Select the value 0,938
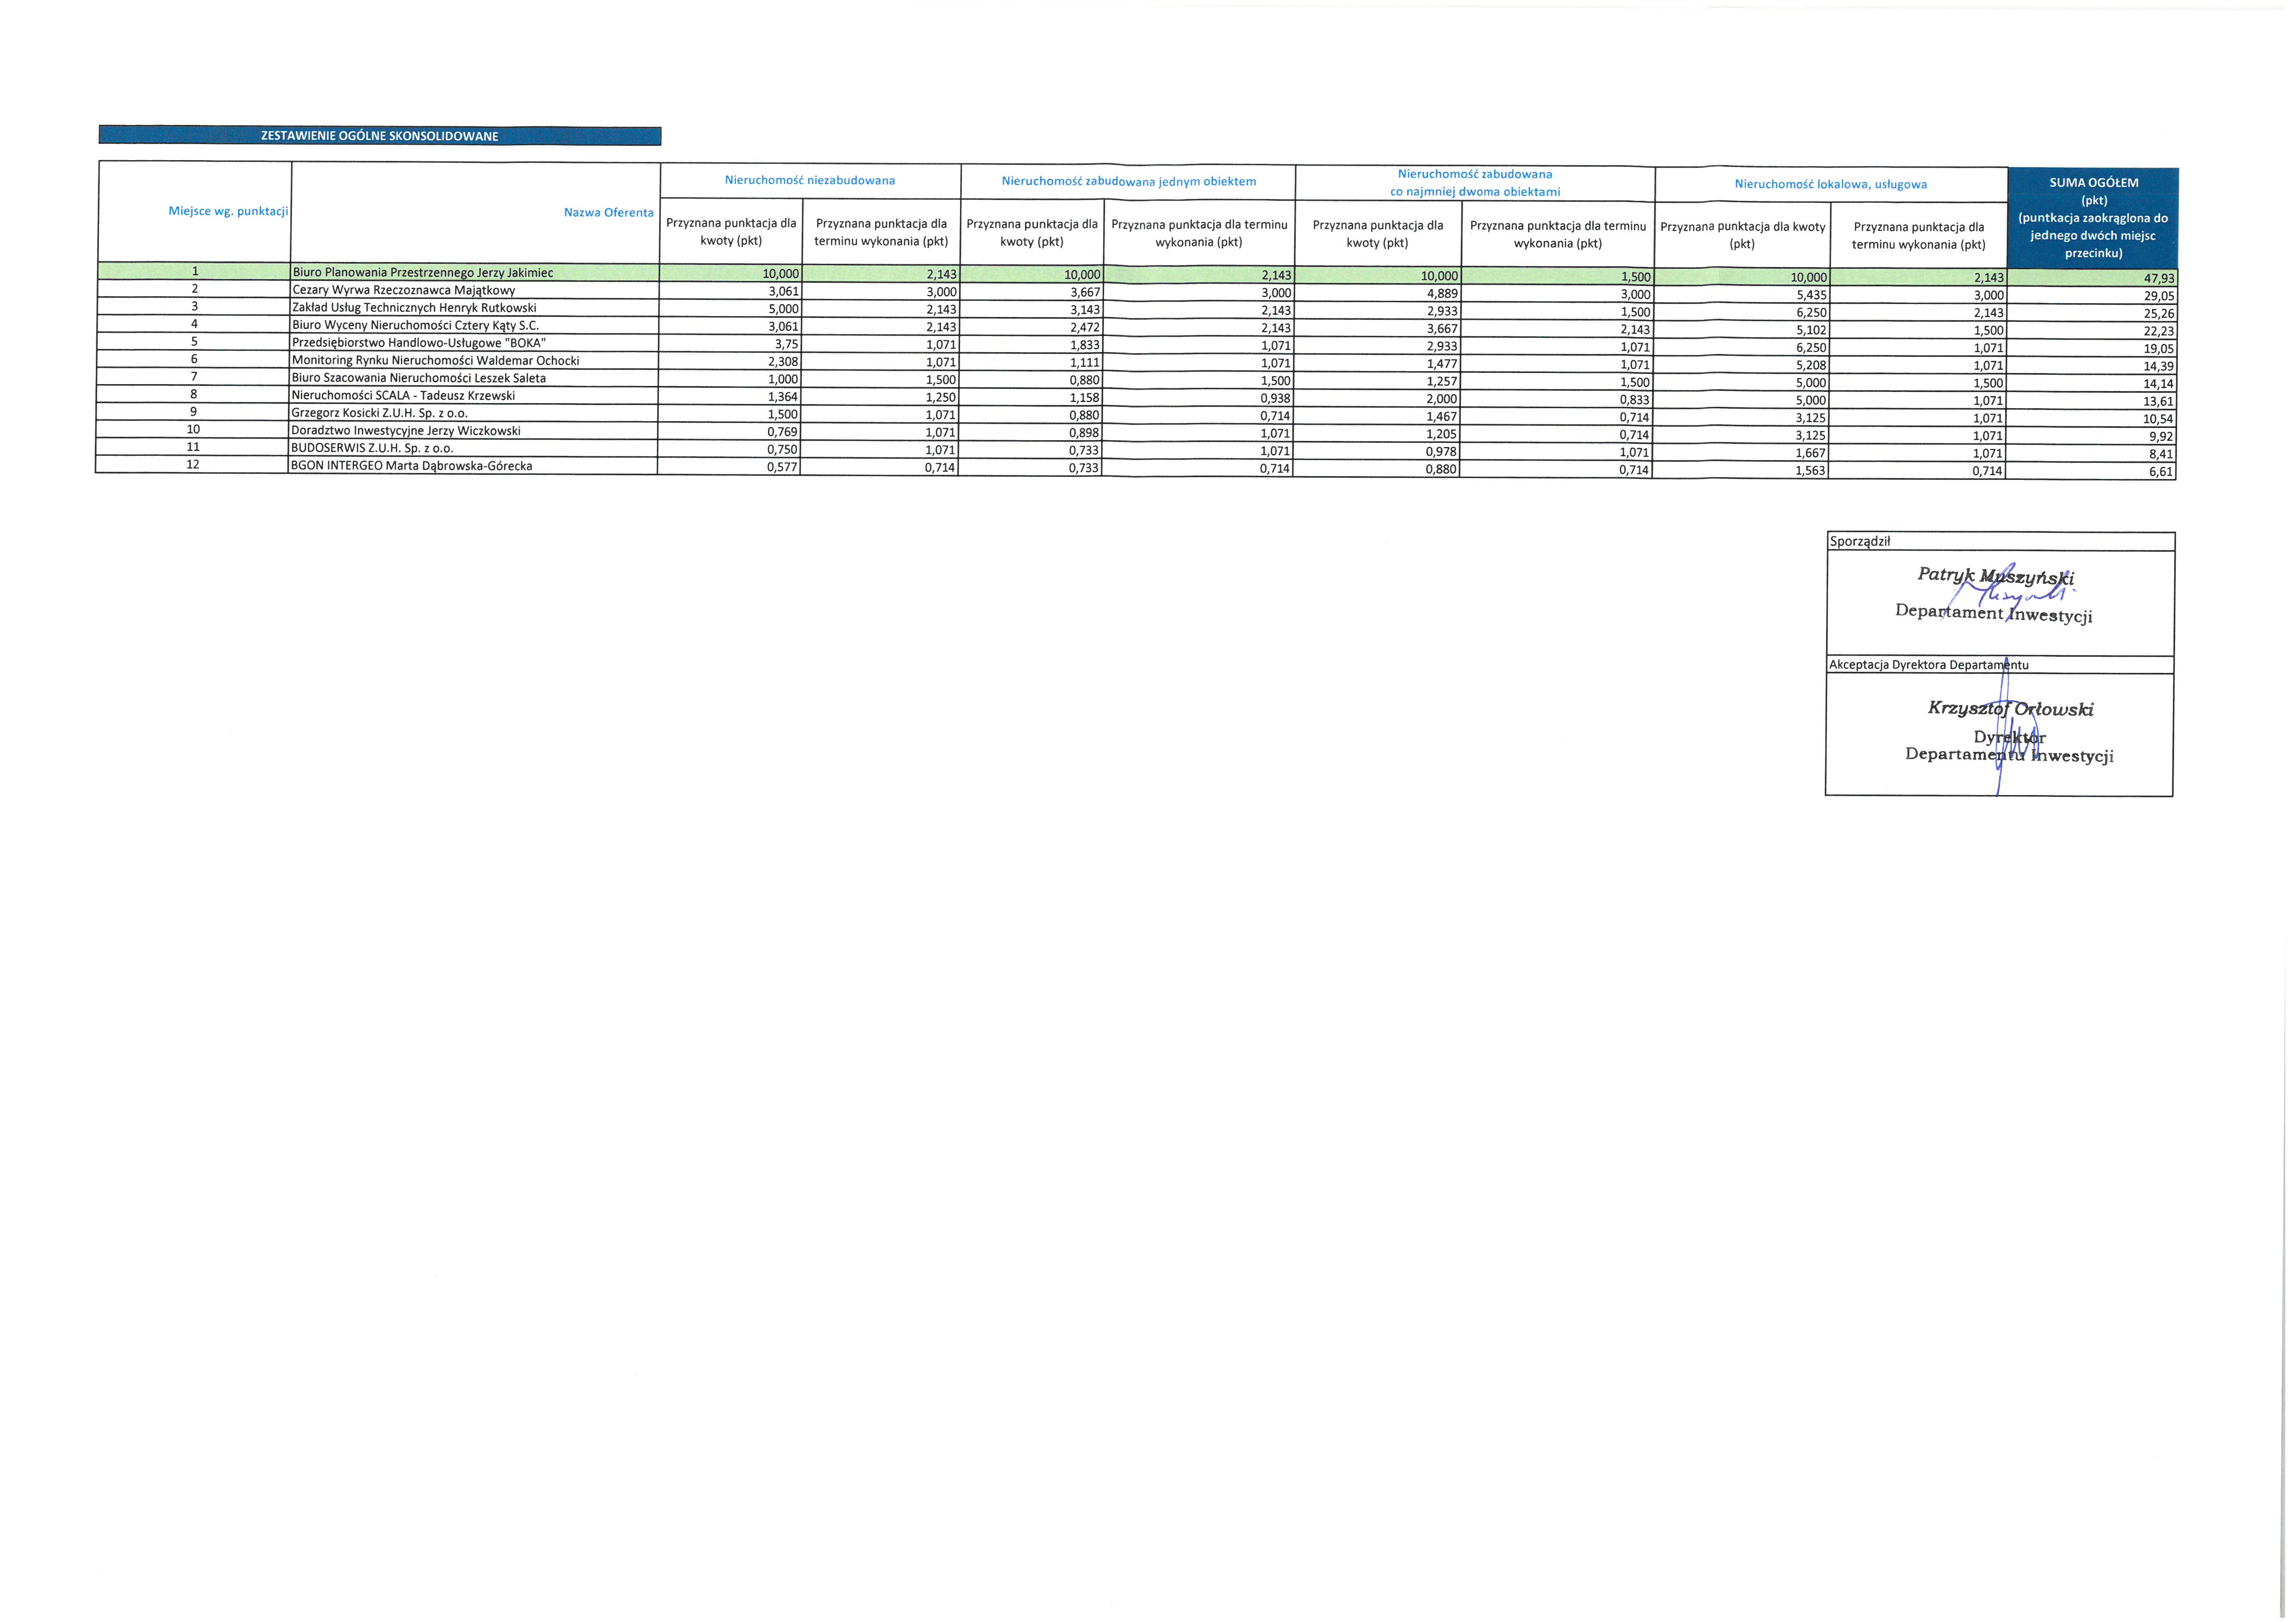This screenshot has width=2296, height=1623. 1275,398
